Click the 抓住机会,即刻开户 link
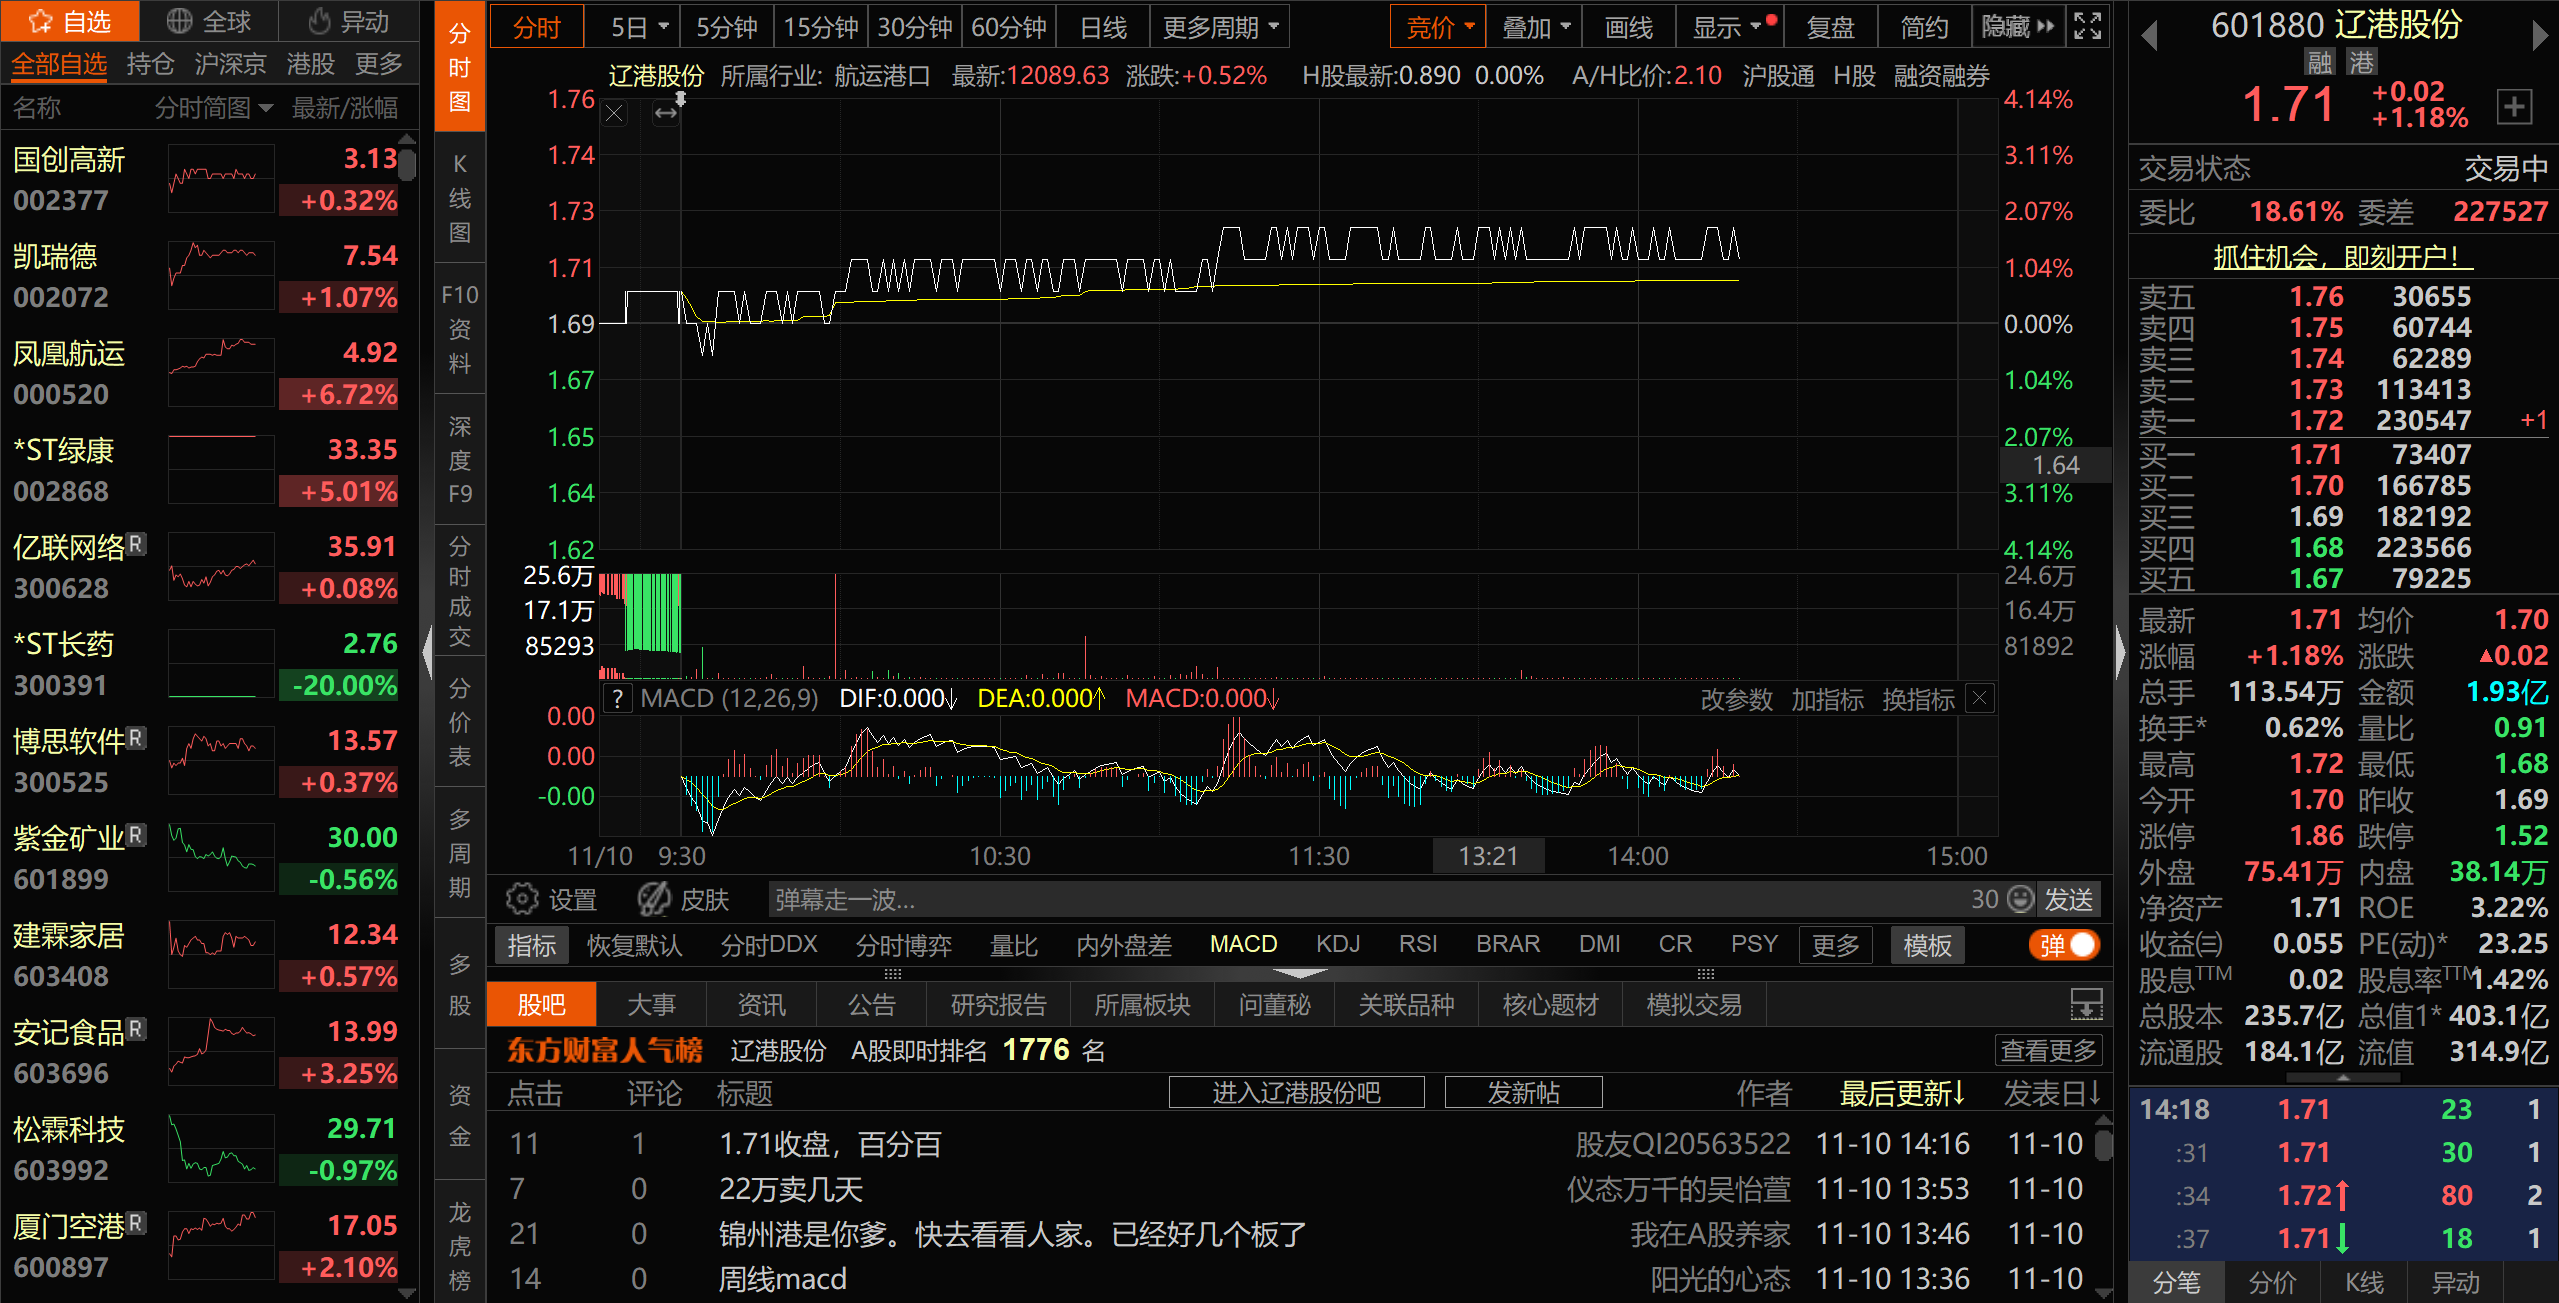2559x1303 pixels. click(2342, 257)
